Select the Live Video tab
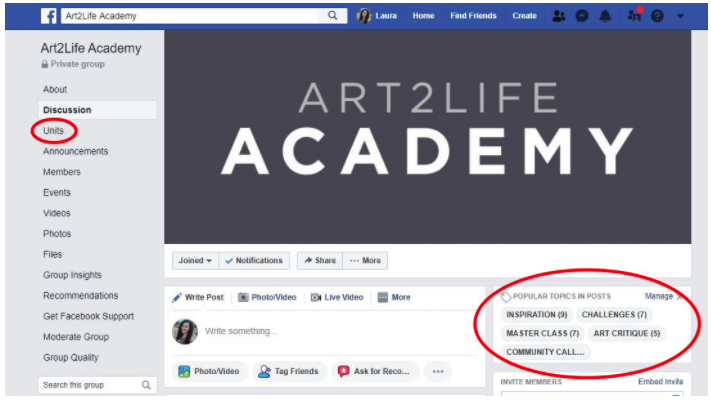 pos(337,298)
